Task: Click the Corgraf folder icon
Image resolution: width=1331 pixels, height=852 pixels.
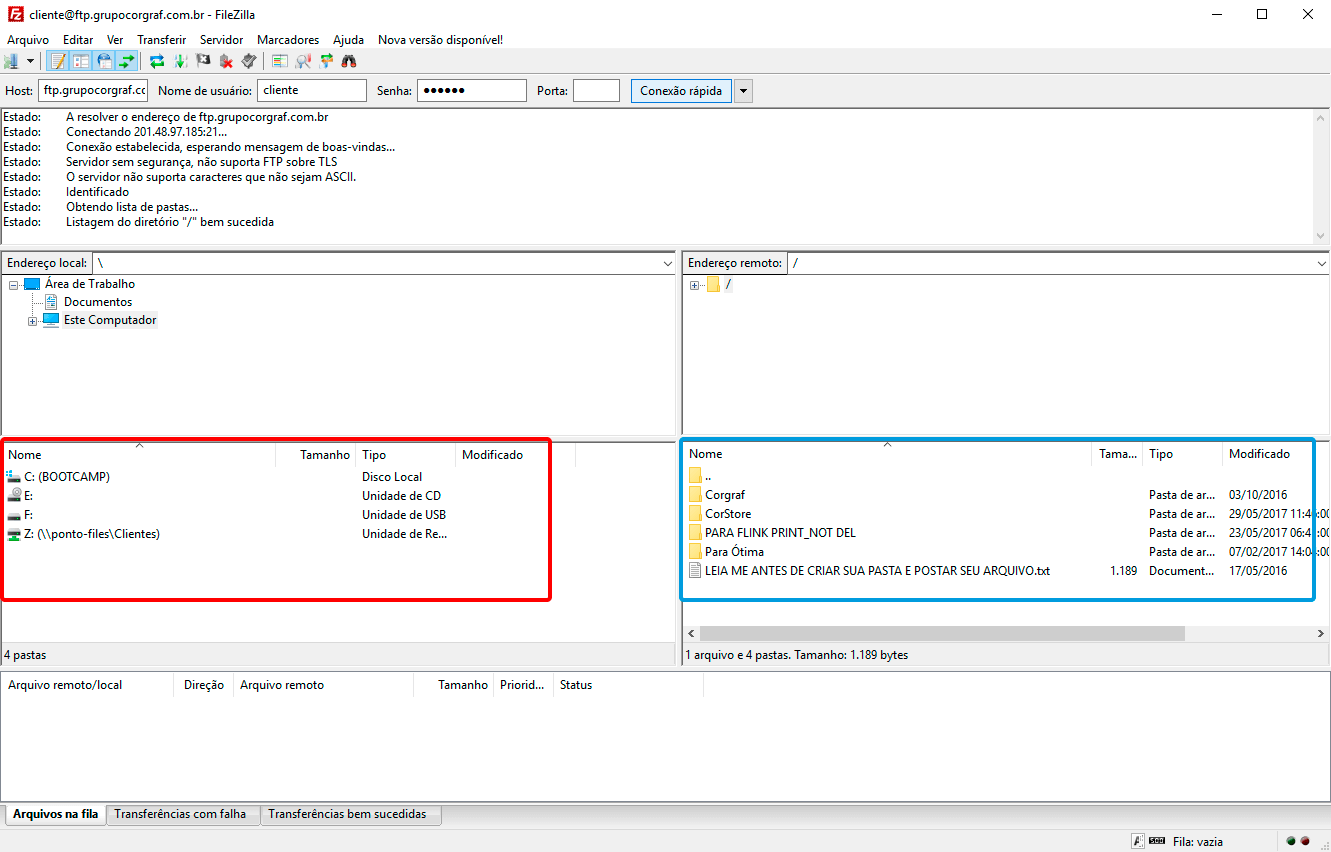Action: tap(695, 495)
